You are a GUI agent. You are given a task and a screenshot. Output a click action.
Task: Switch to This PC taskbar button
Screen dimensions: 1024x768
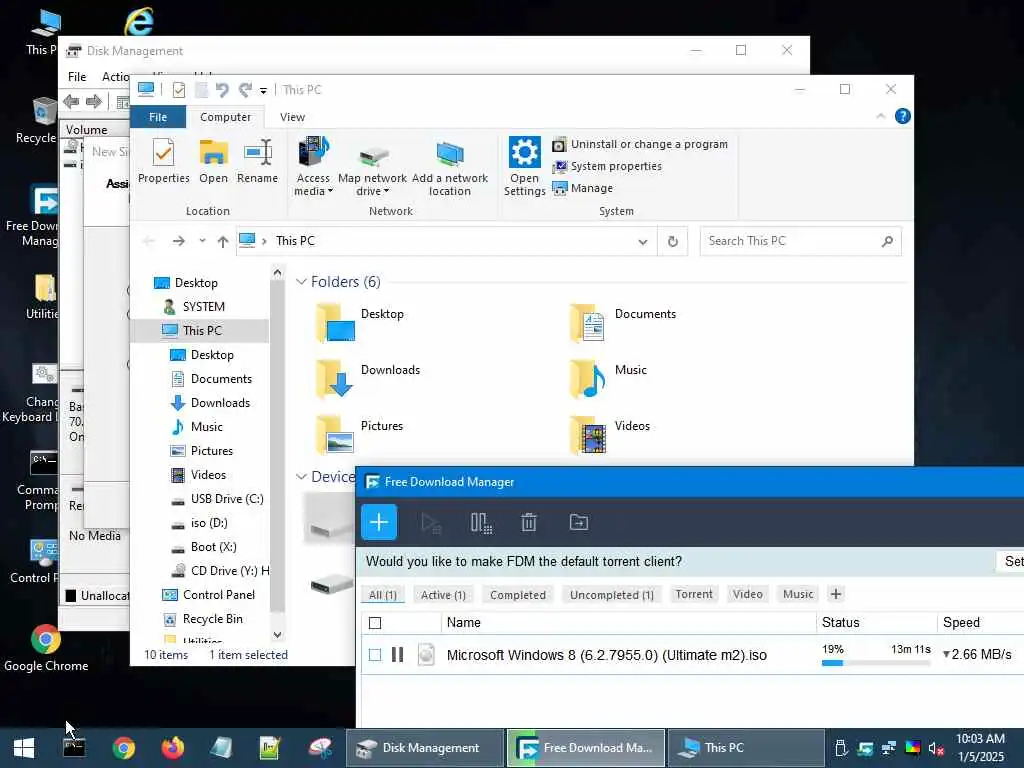tap(745, 748)
